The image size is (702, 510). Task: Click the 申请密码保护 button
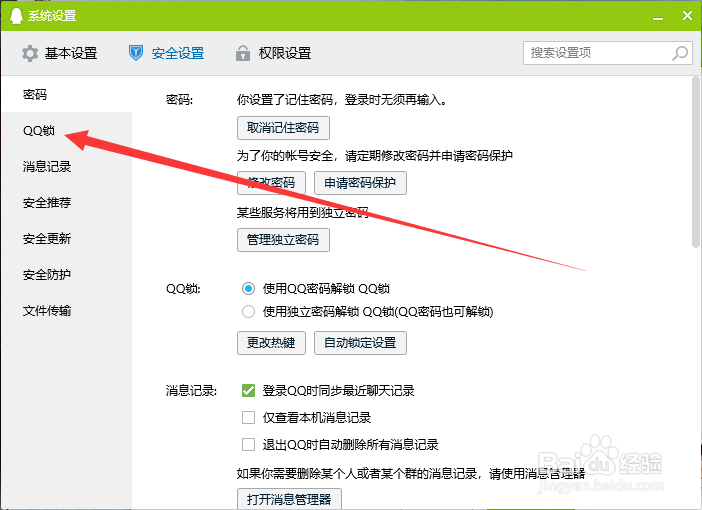point(360,183)
